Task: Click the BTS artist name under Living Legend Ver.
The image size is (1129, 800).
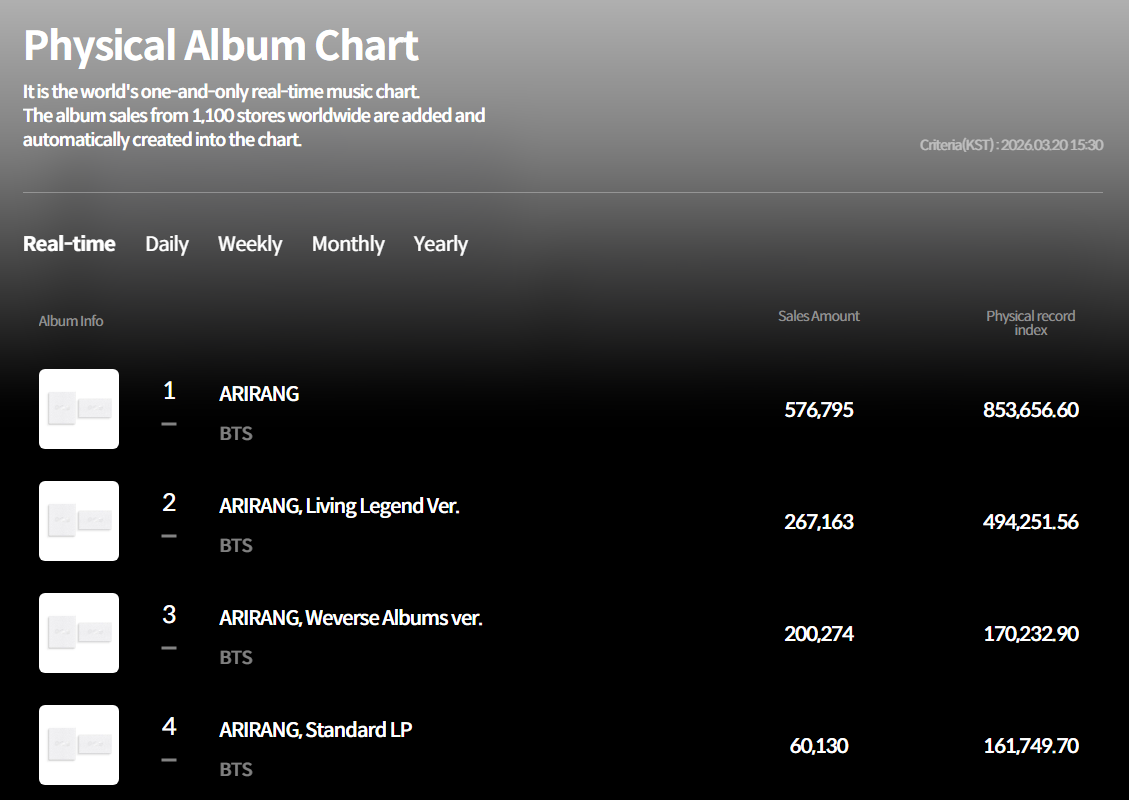Action: [x=236, y=546]
